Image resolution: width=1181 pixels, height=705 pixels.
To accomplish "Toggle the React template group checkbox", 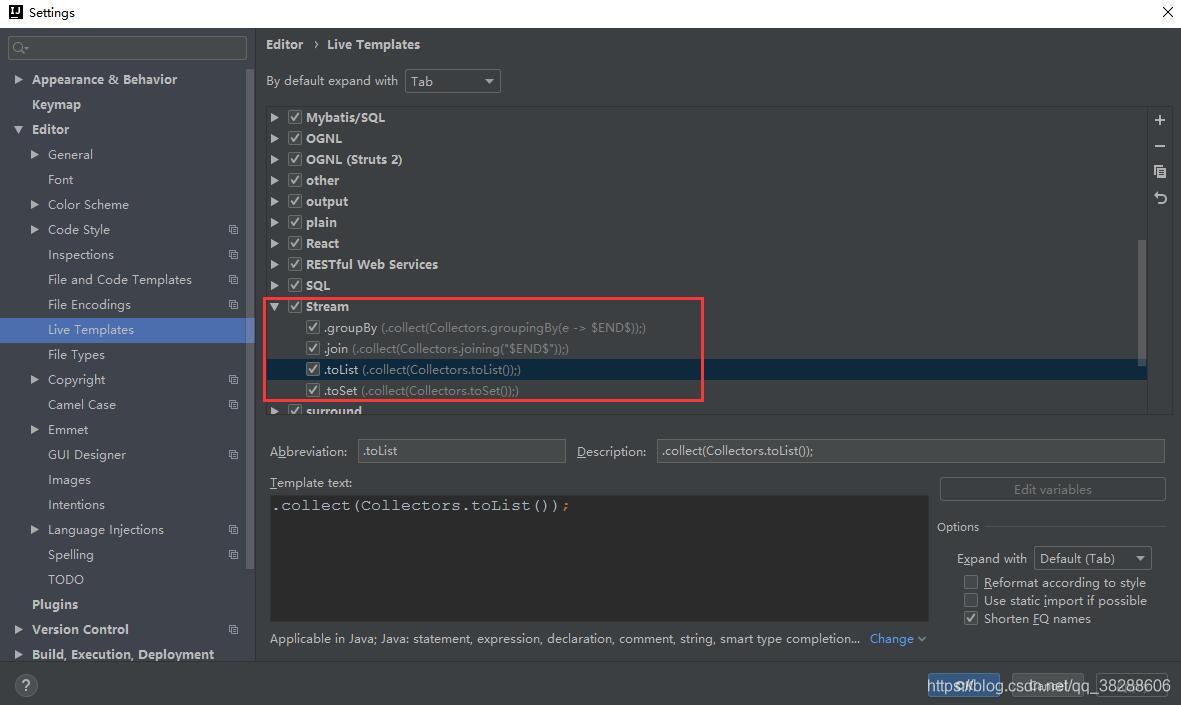I will coord(295,243).
